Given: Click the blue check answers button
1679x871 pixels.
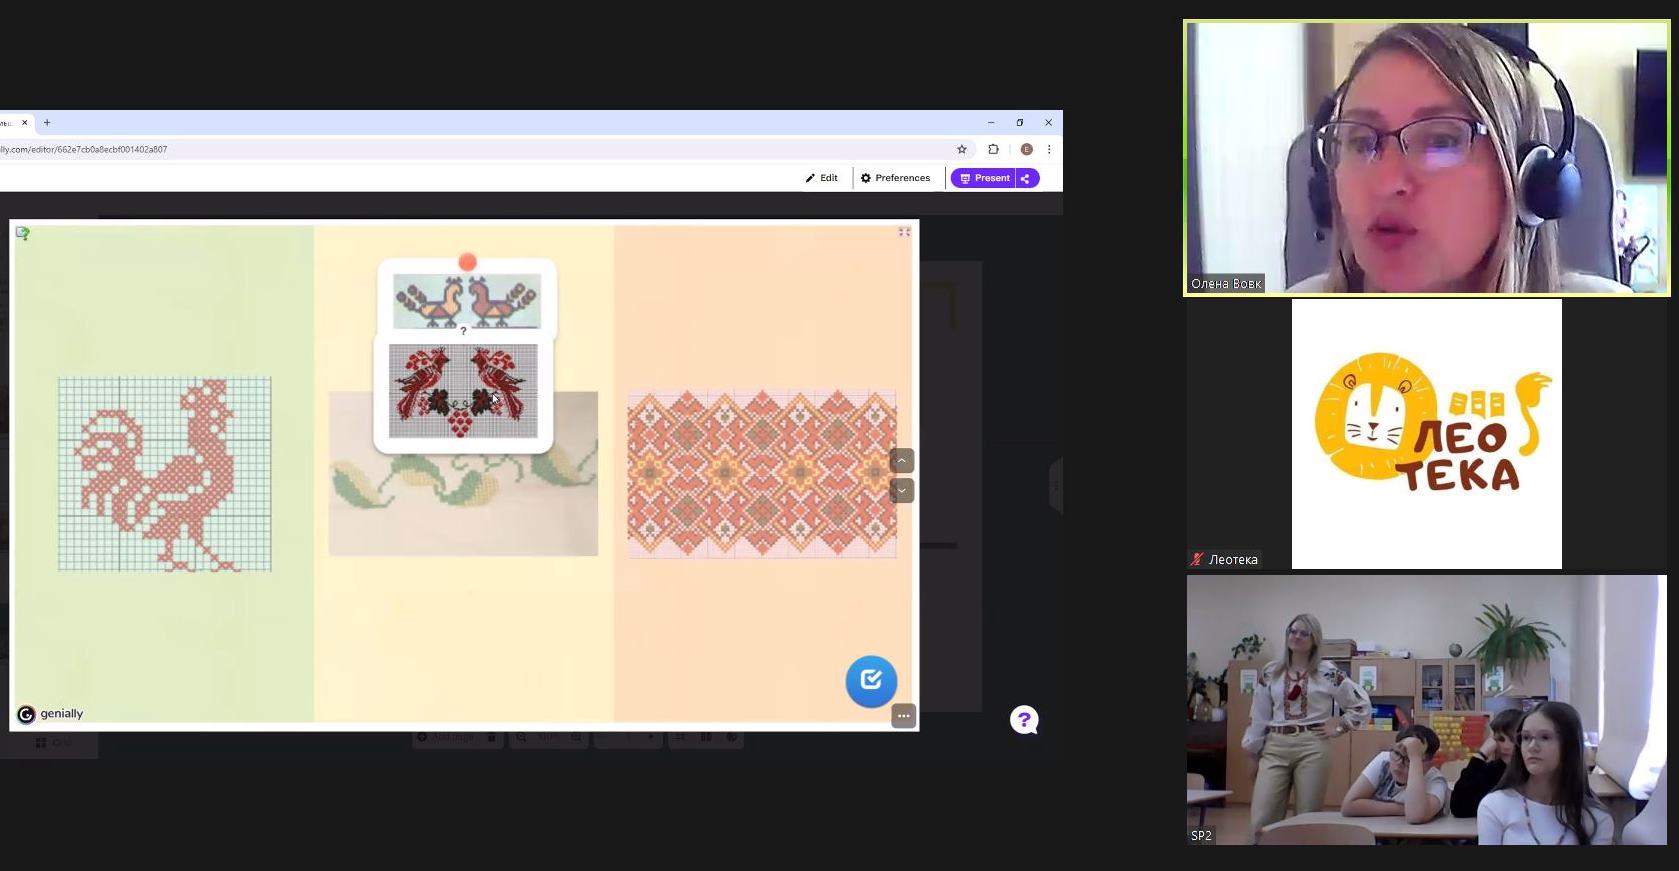Looking at the screenshot, I should pos(871,681).
